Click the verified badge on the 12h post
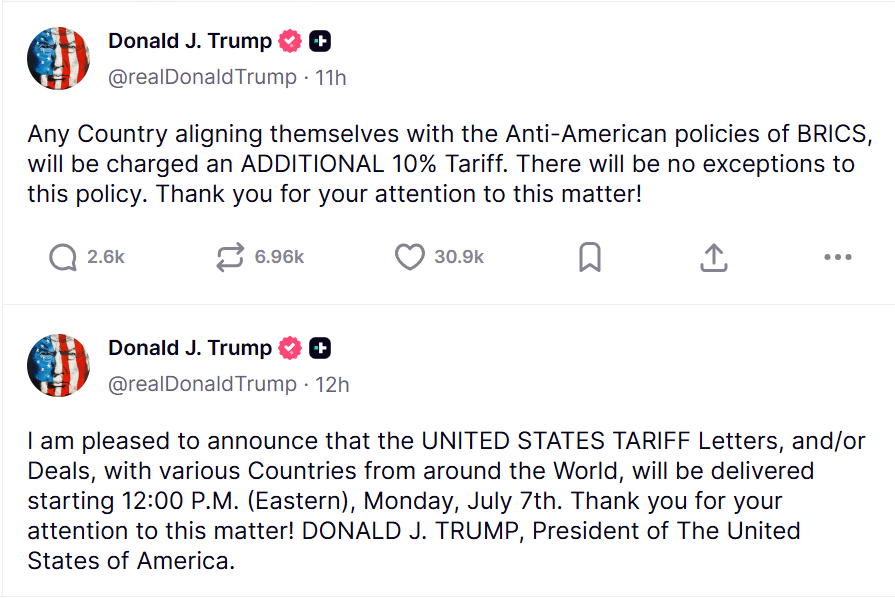Screen dimensions: 895x598 coord(290,348)
